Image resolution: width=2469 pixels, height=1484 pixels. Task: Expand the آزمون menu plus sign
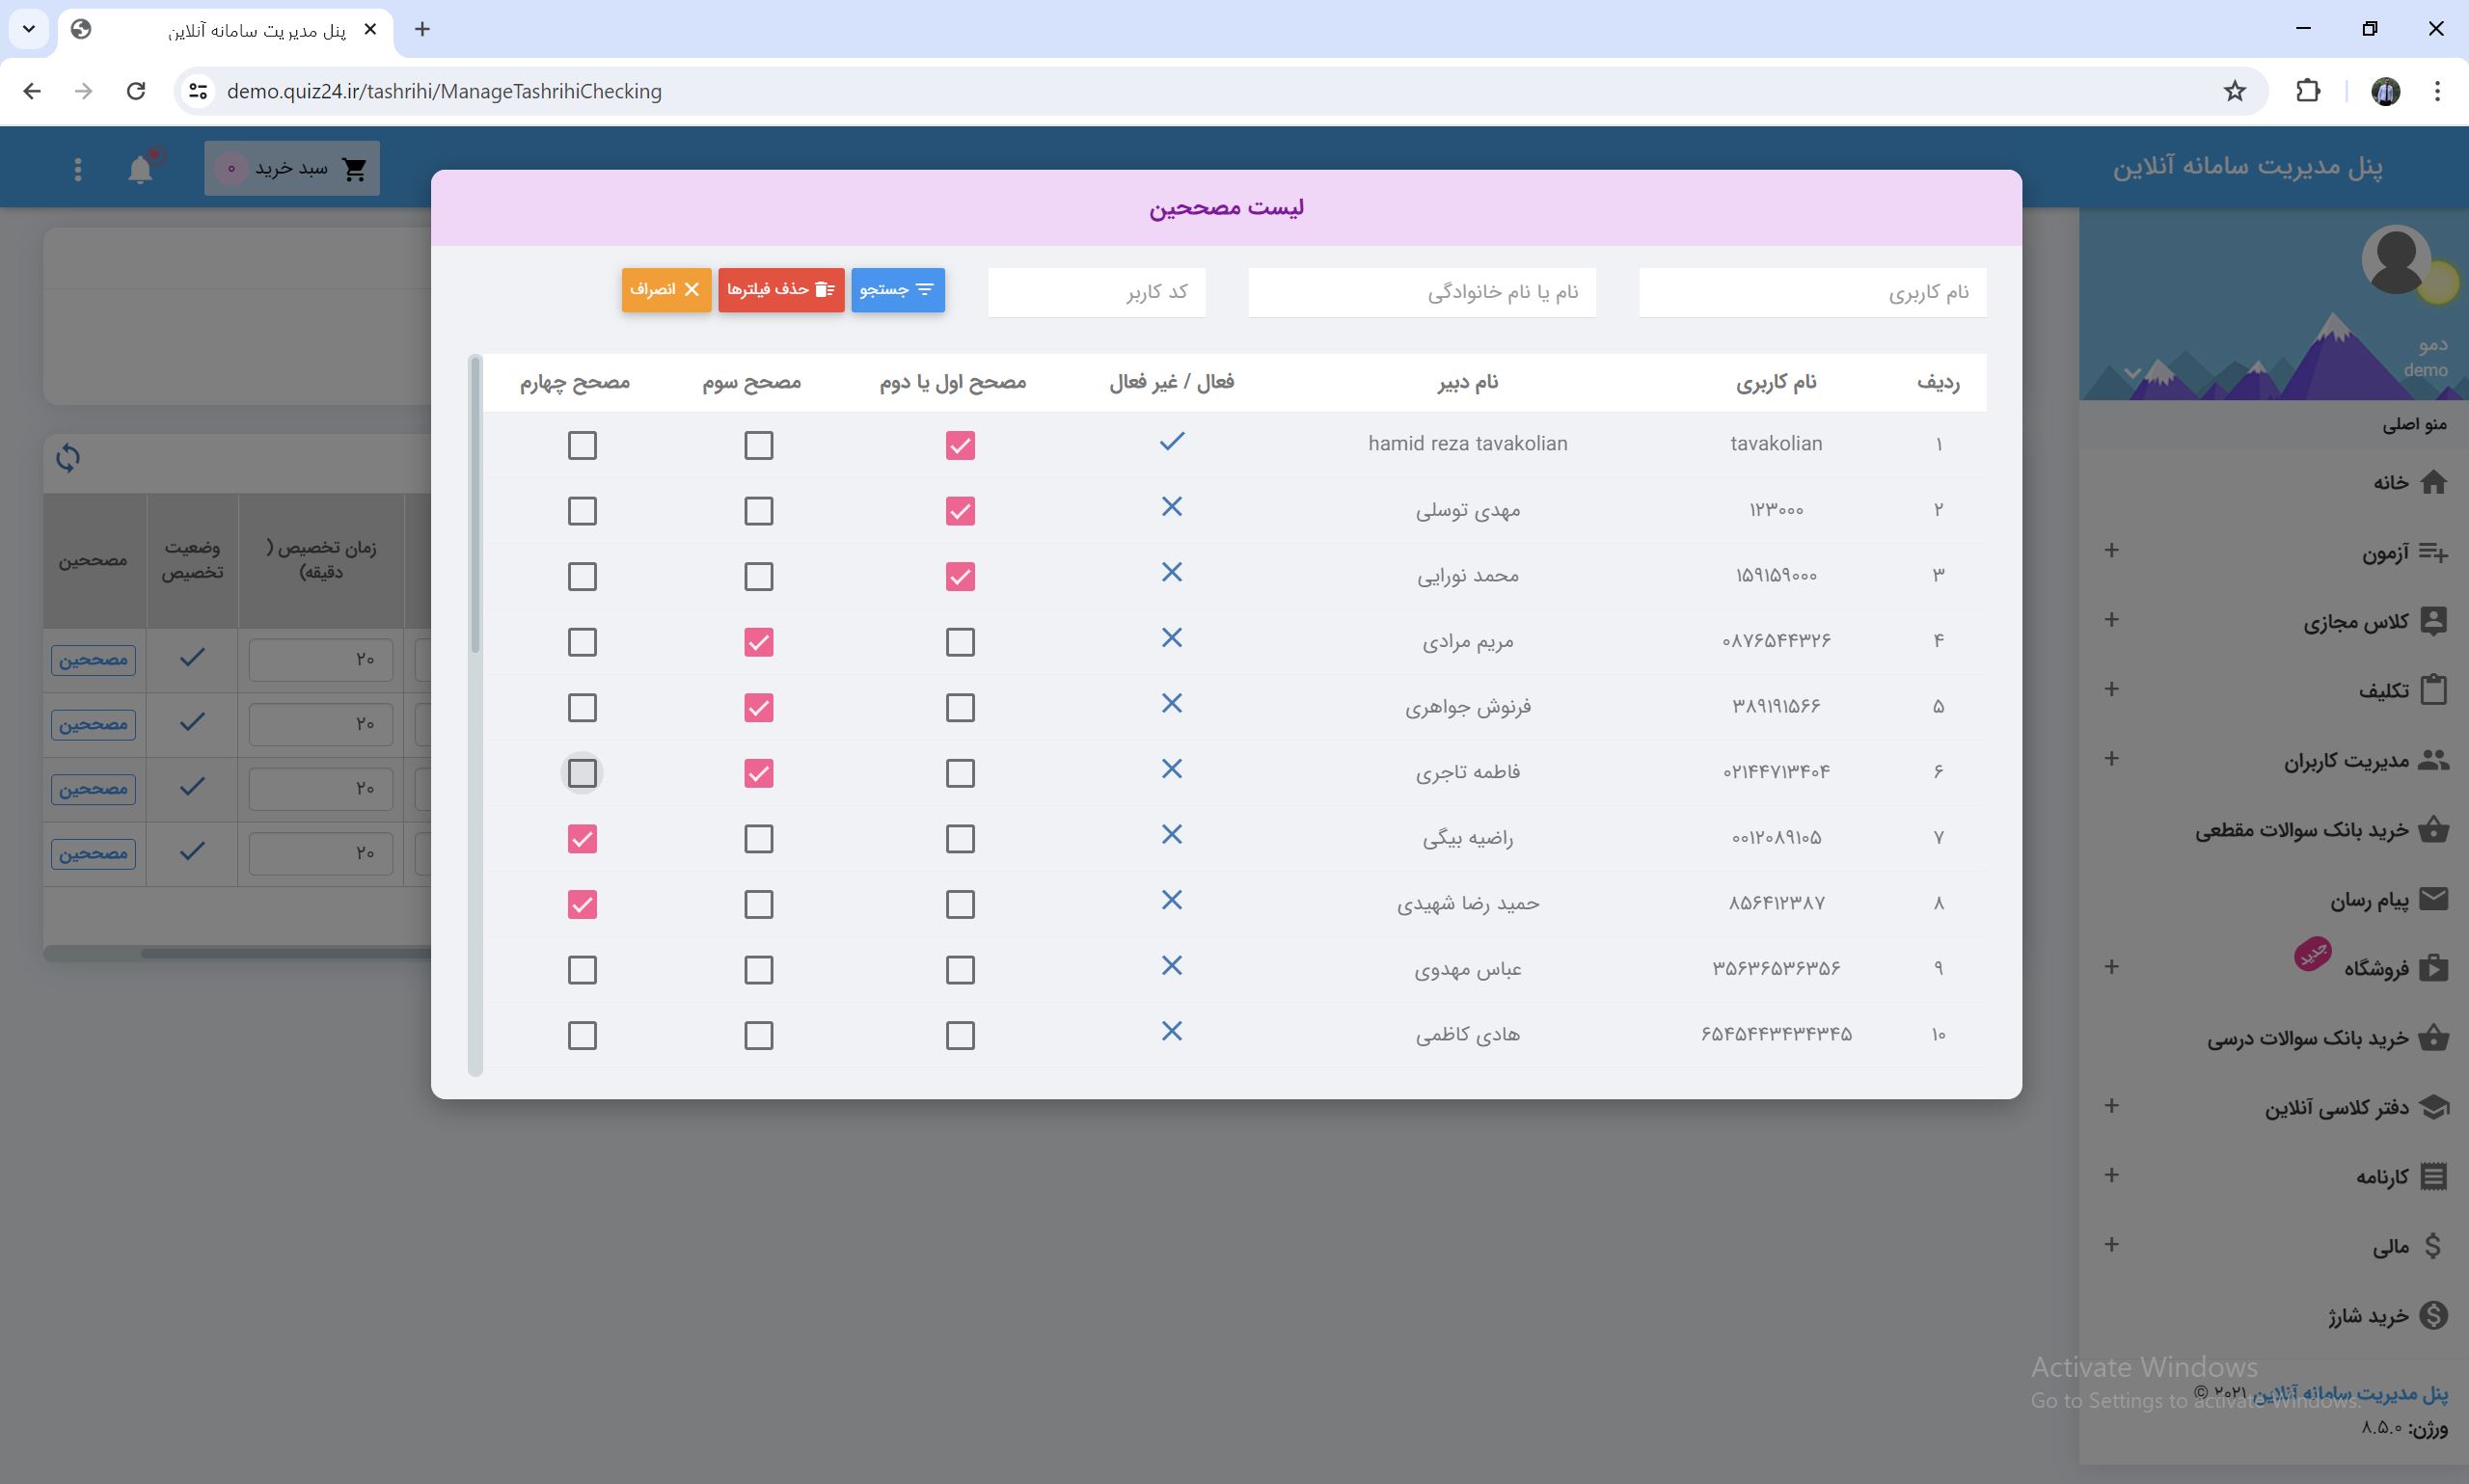point(2111,550)
